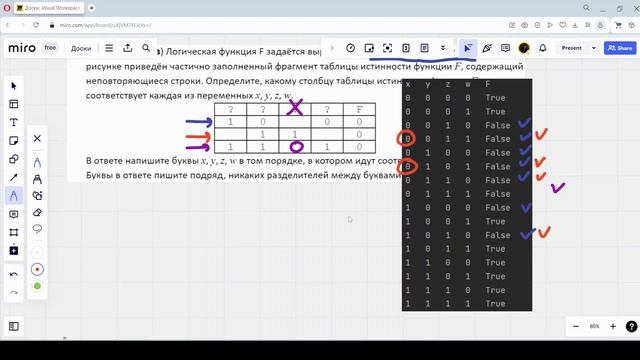The width and height of the screenshot is (640, 360).
Task: Open notifications bell
Action: (x=542, y=48)
